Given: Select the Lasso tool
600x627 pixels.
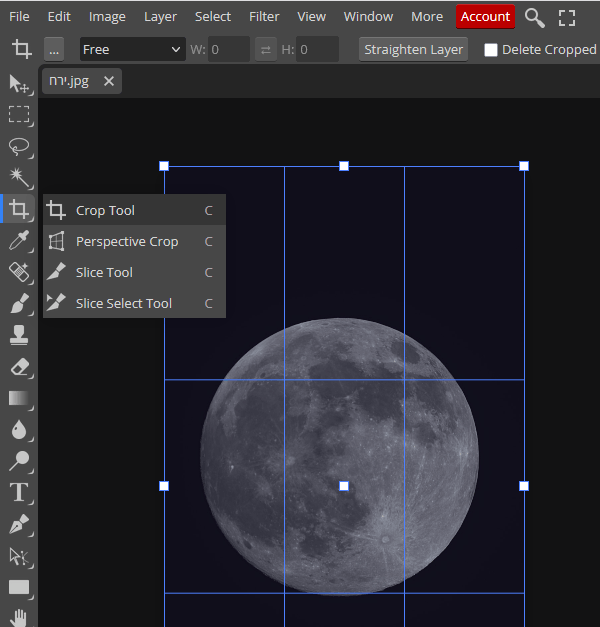Looking at the screenshot, I should (18, 146).
